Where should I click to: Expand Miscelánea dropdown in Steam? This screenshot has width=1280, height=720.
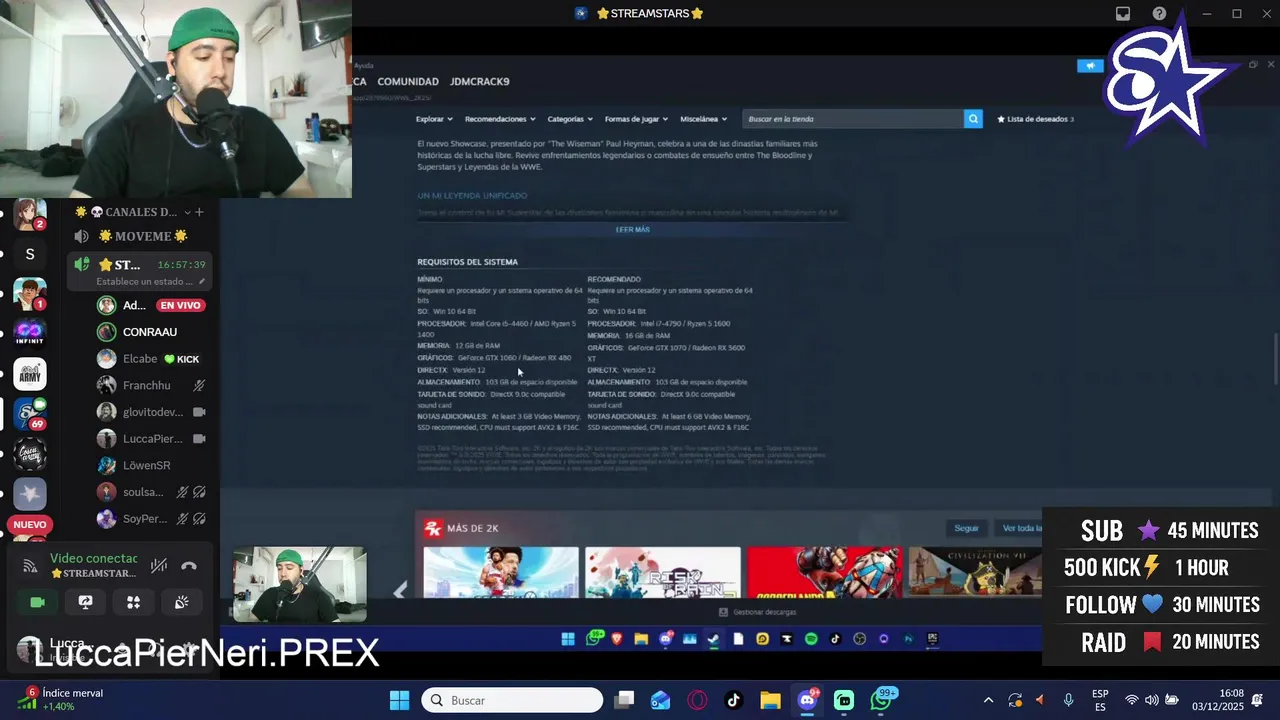pos(704,119)
